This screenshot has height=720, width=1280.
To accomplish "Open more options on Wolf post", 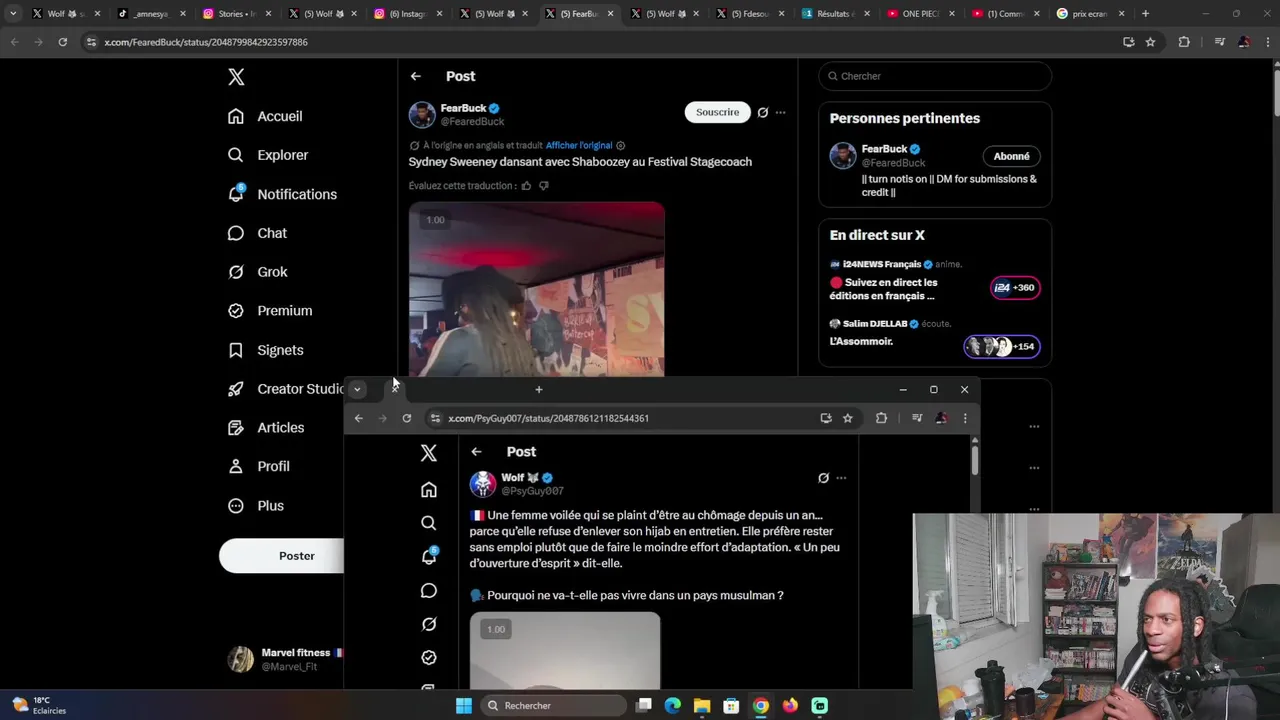I will pyautogui.click(x=841, y=478).
